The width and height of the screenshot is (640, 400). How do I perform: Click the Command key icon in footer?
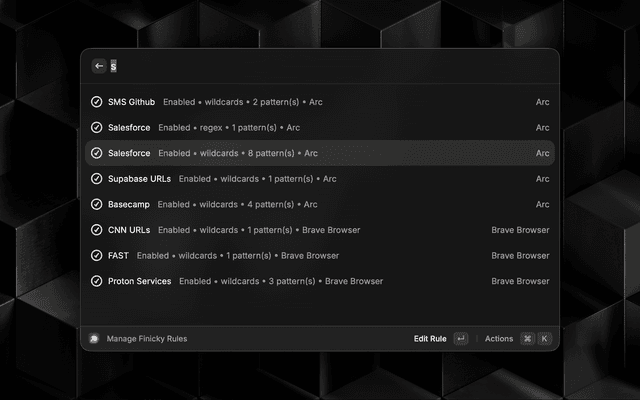click(x=527, y=338)
